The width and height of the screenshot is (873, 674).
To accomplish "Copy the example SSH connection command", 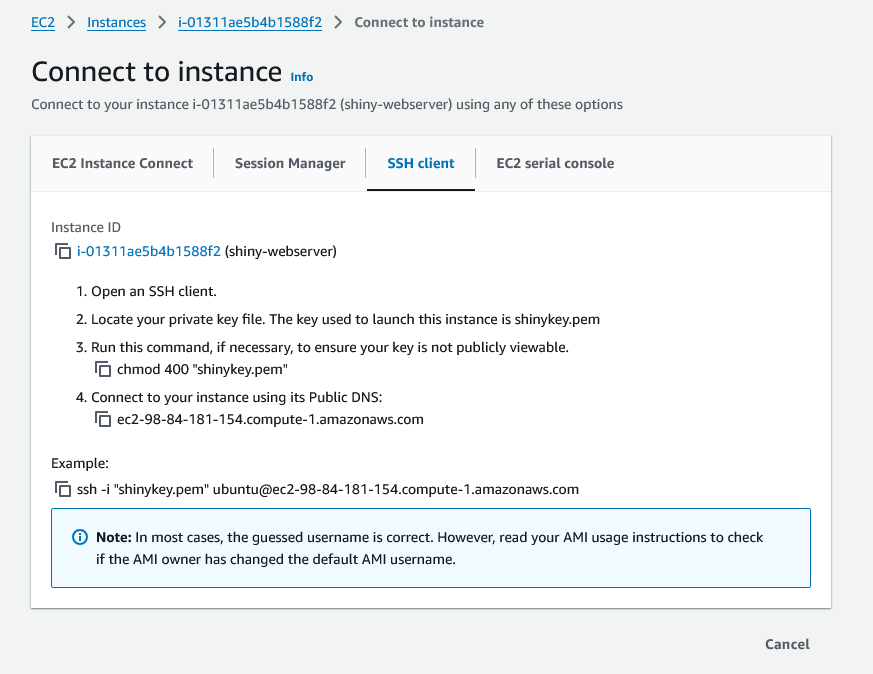I will click(64, 489).
